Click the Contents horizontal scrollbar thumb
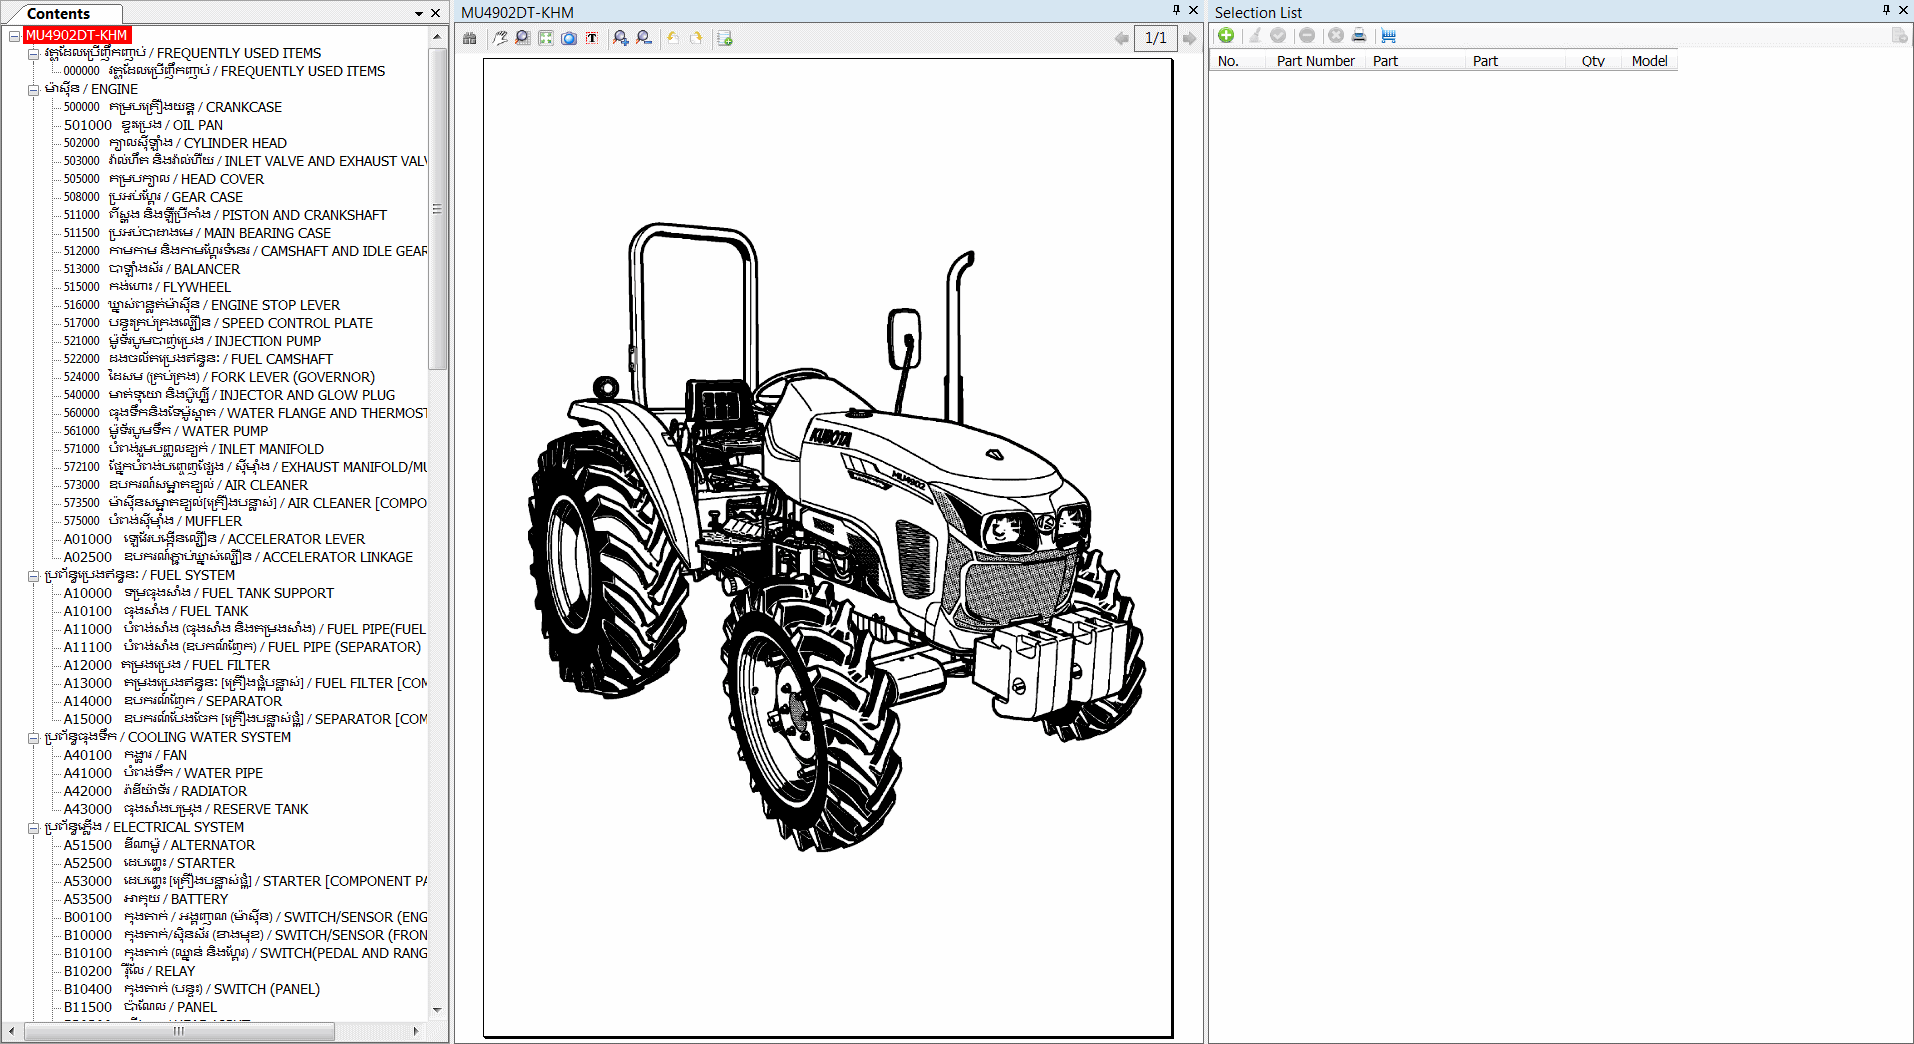The image size is (1914, 1044). [179, 1031]
